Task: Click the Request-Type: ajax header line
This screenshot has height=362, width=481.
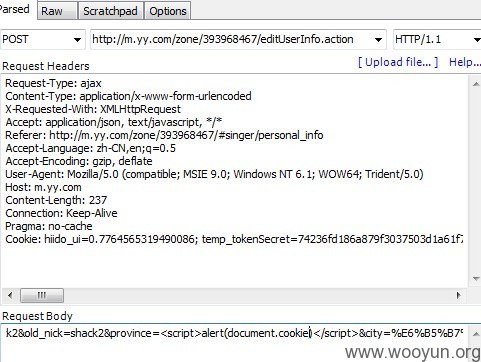Action: pos(53,83)
